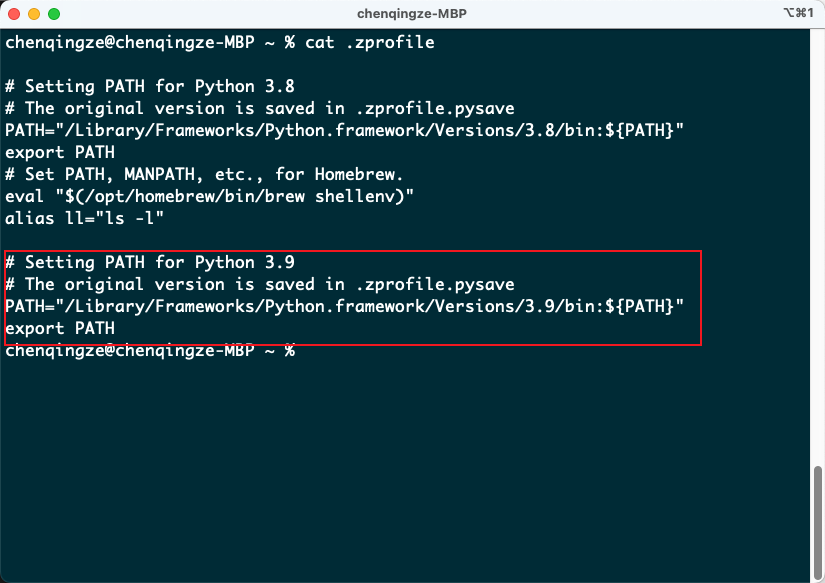This screenshot has width=825, height=583.
Task: Minimize the terminal using yellow button
Action: click(x=34, y=14)
